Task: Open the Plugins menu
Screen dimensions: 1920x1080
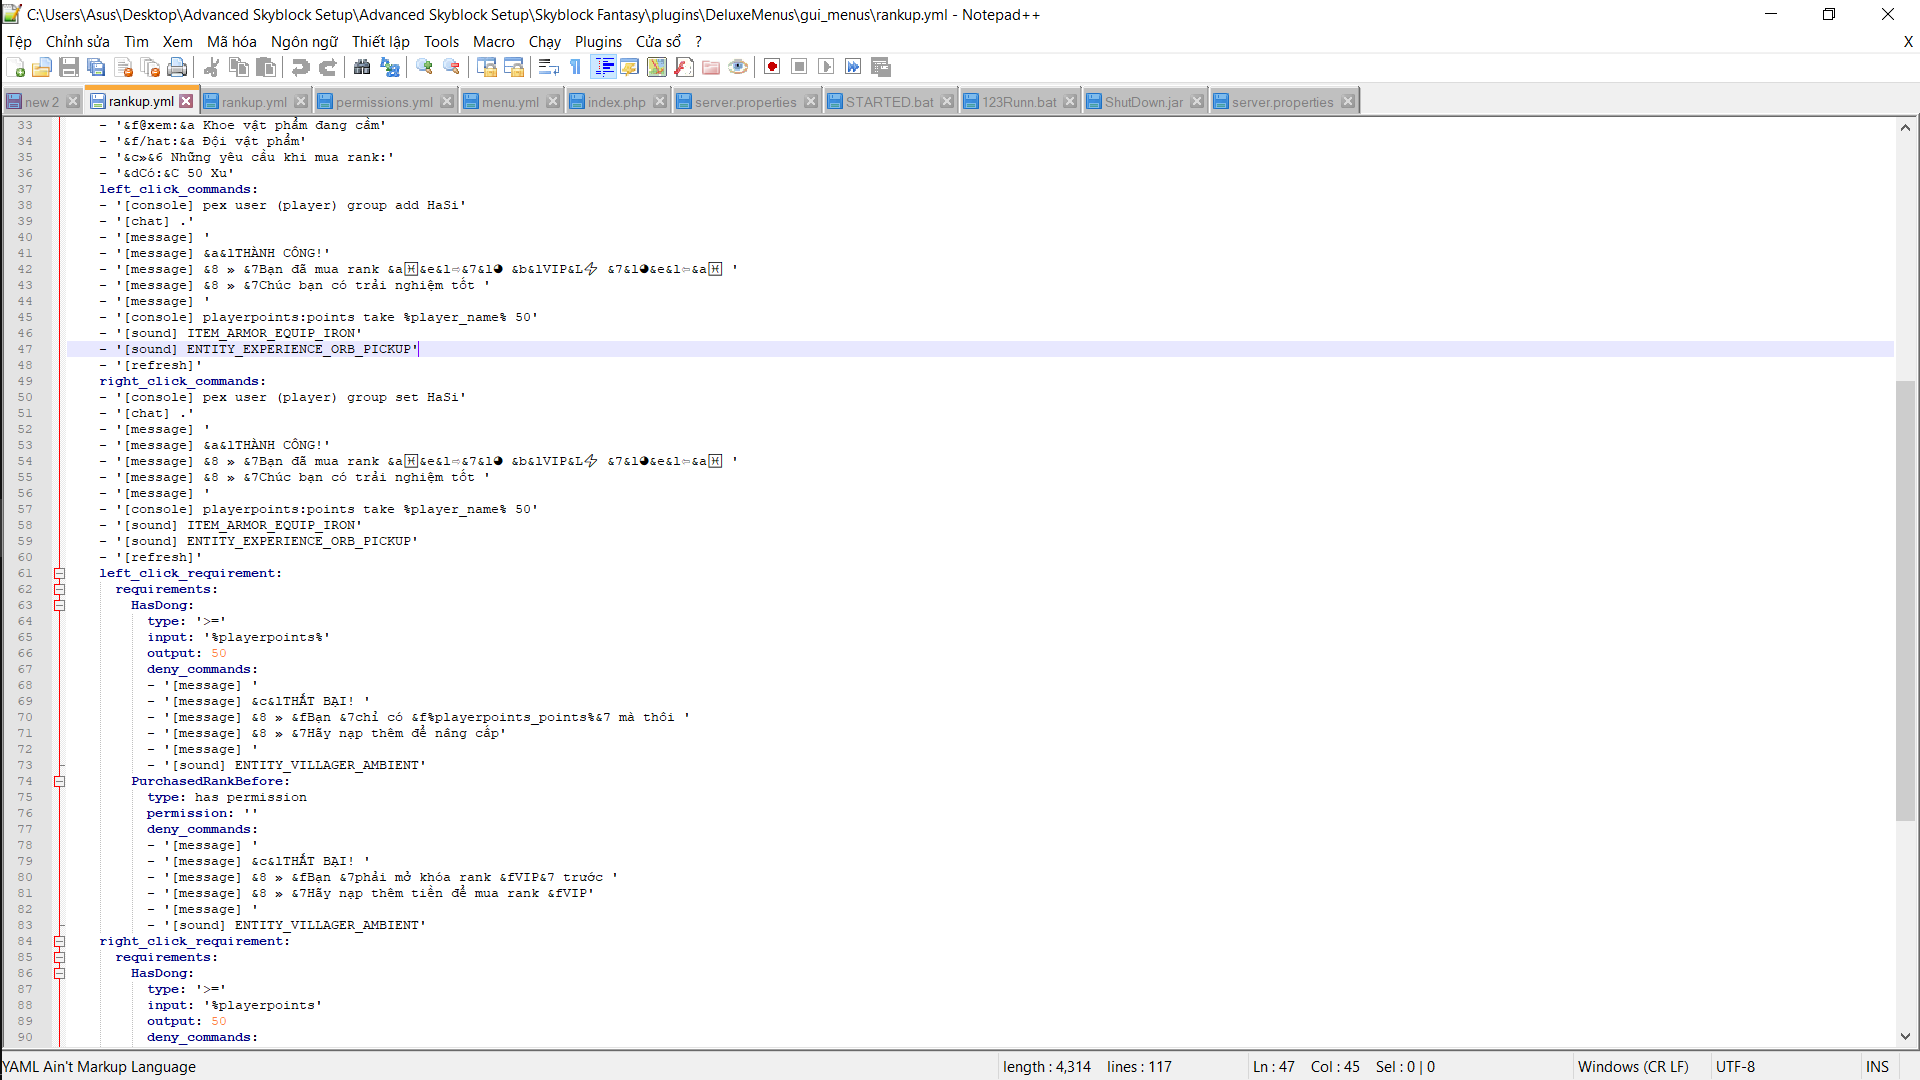Action: [598, 42]
